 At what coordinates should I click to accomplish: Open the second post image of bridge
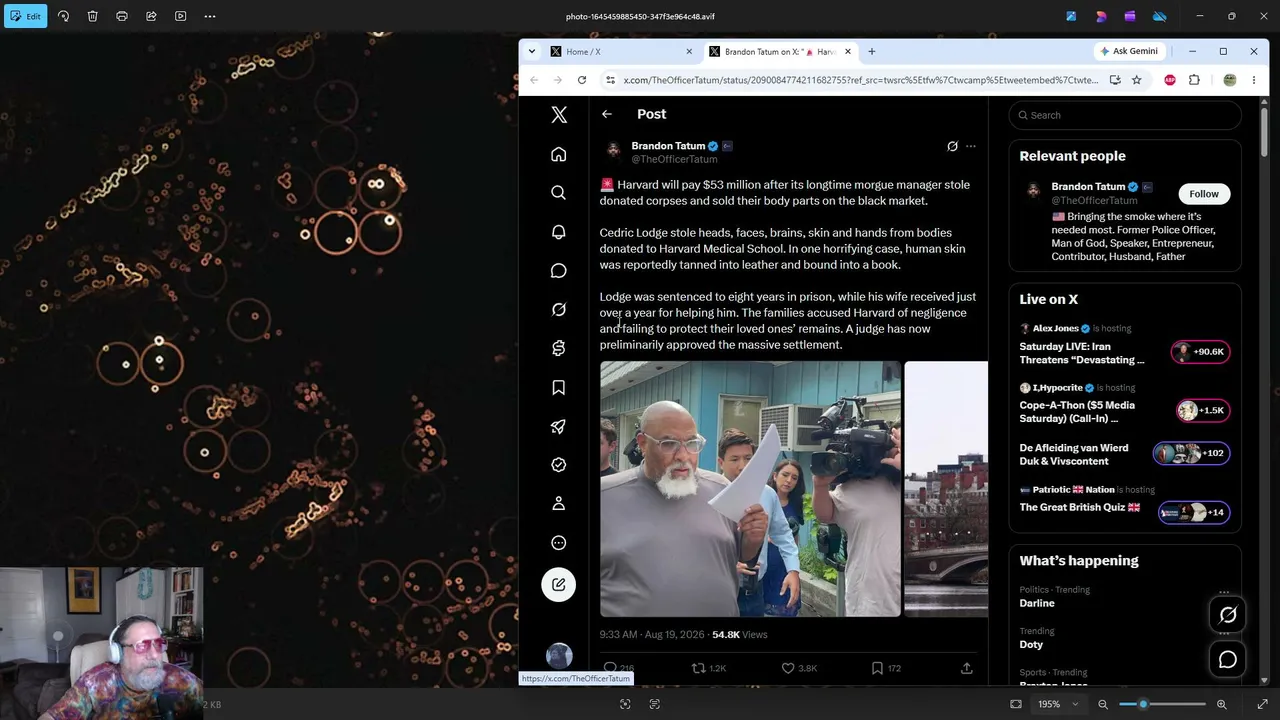[x=946, y=489]
